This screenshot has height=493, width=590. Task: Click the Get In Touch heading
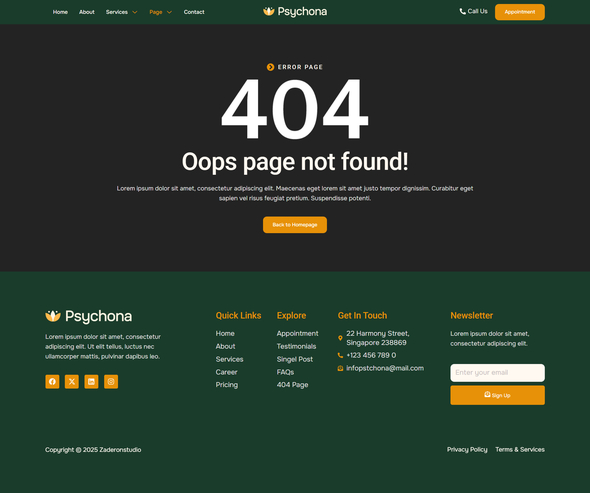pyautogui.click(x=362, y=315)
